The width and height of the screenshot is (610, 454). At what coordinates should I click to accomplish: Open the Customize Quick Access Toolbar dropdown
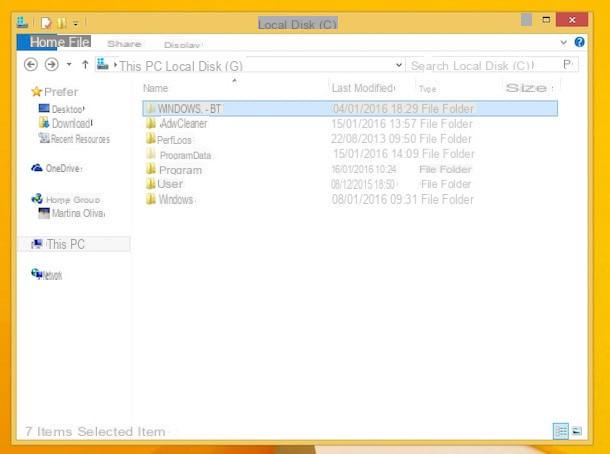[x=75, y=24]
